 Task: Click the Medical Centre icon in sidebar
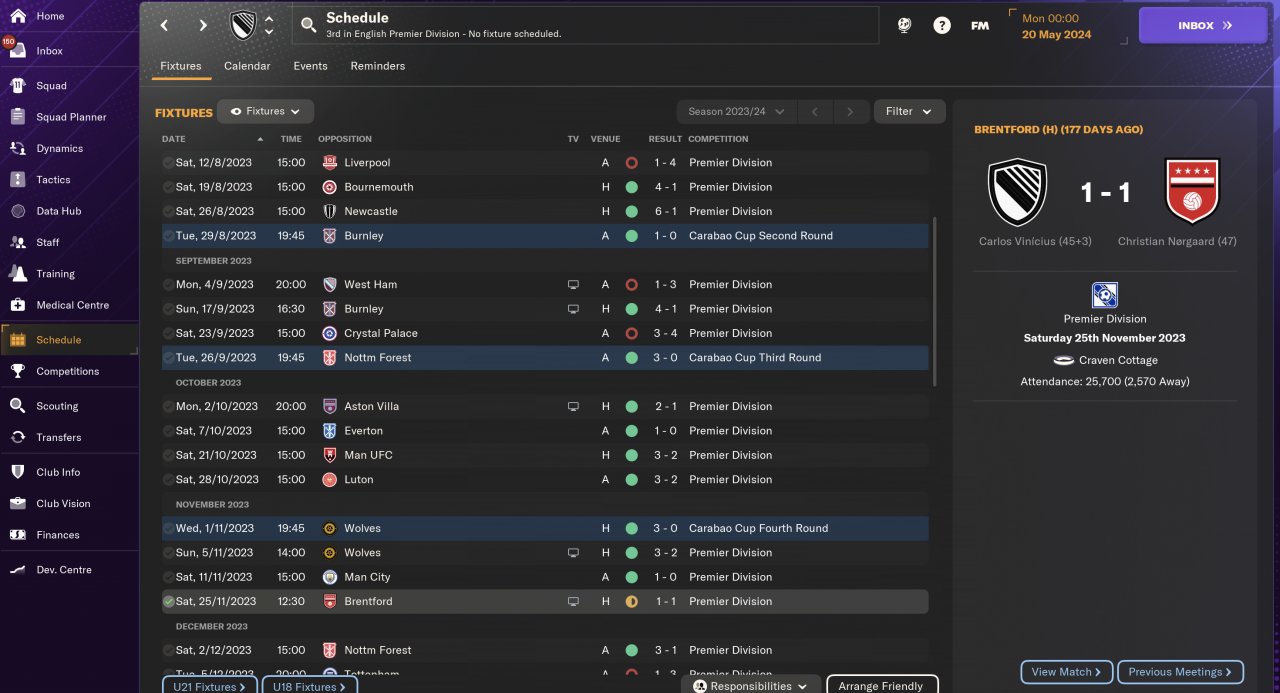click(x=17, y=305)
